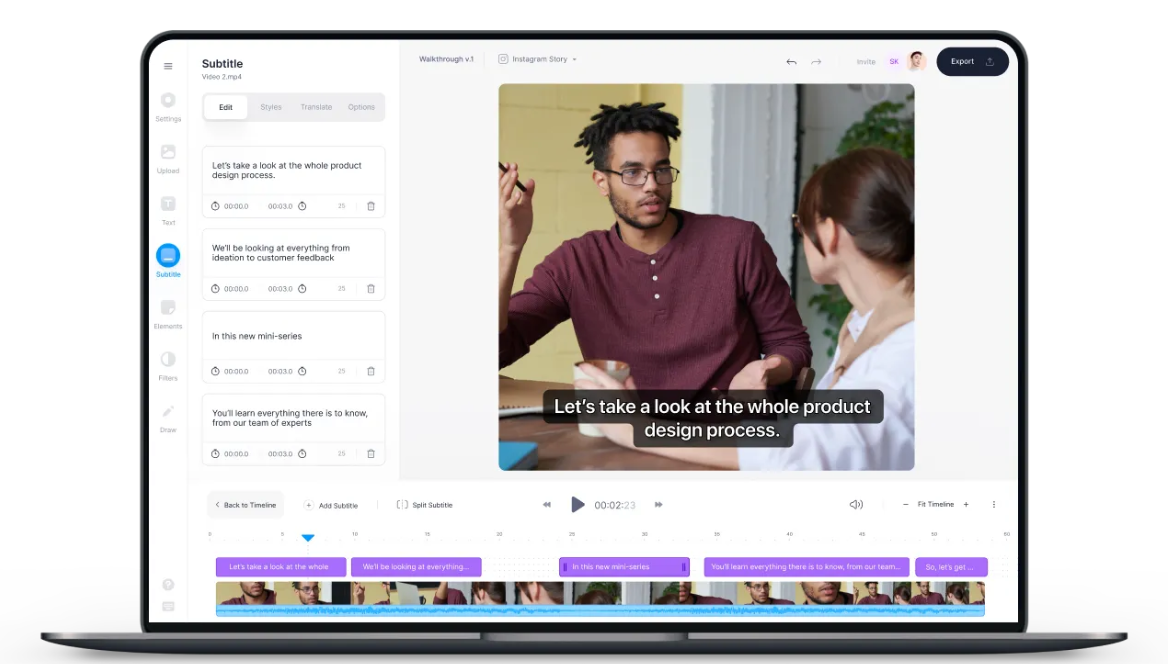Image resolution: width=1168 pixels, height=664 pixels.
Task: Select 'Let's take a look at the whole' timeline clip
Action: click(281, 567)
